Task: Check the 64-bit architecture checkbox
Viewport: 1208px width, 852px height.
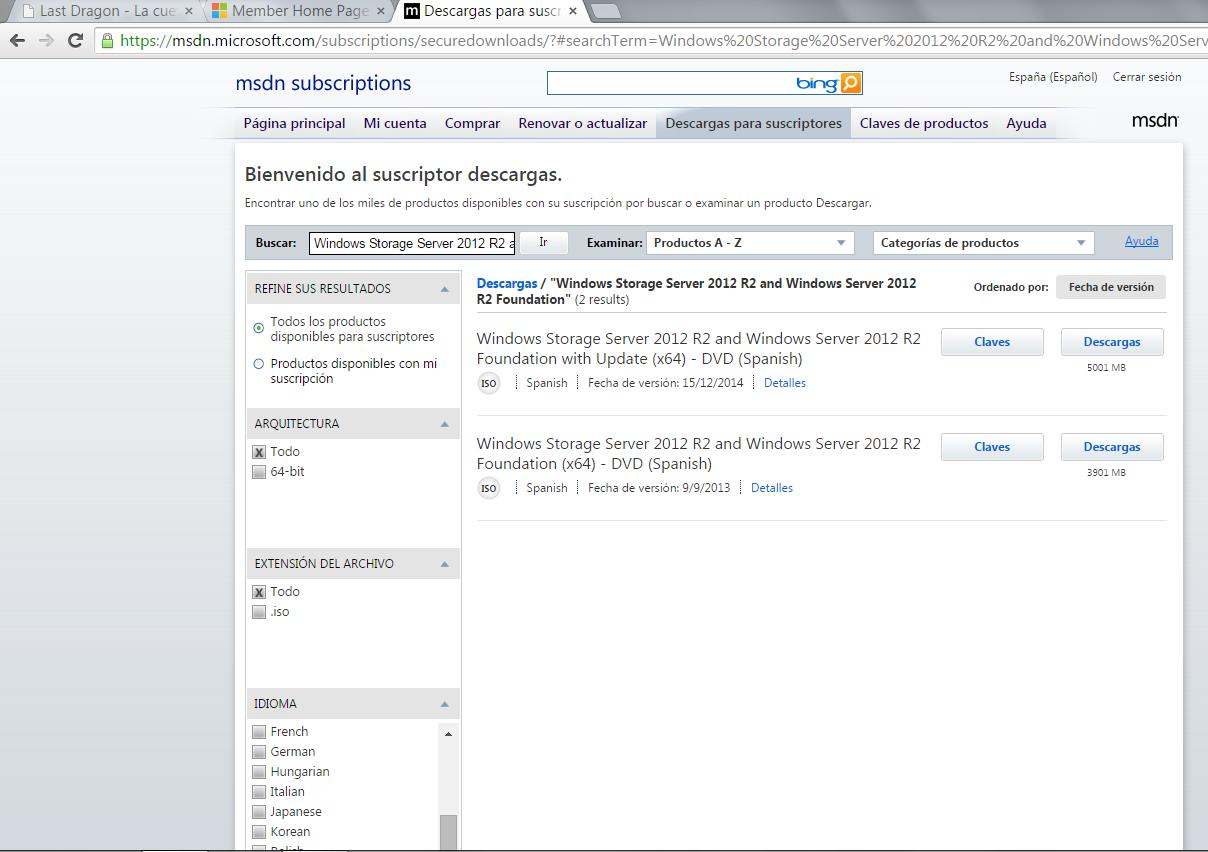Action: tap(259, 472)
